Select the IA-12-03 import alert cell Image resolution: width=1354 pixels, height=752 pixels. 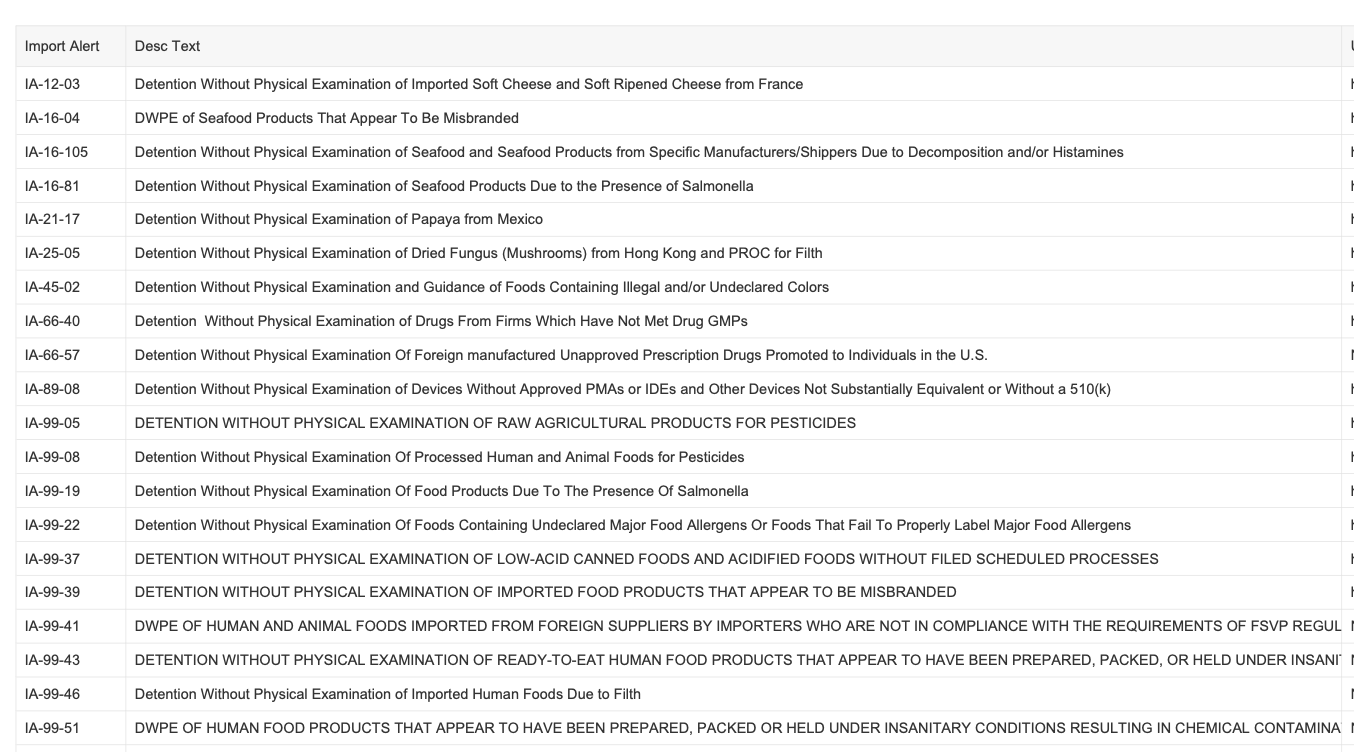click(x=52, y=84)
